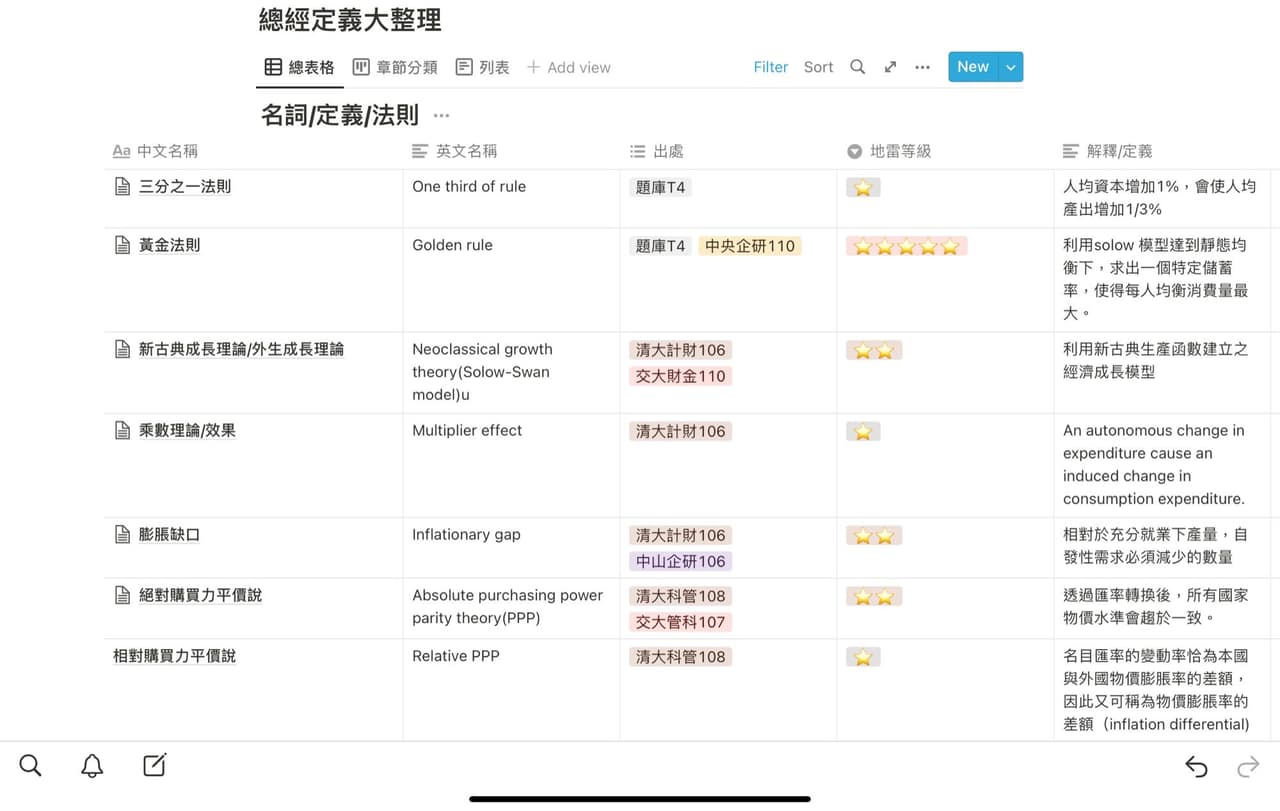
Task: Click the Filter link
Action: (770, 67)
